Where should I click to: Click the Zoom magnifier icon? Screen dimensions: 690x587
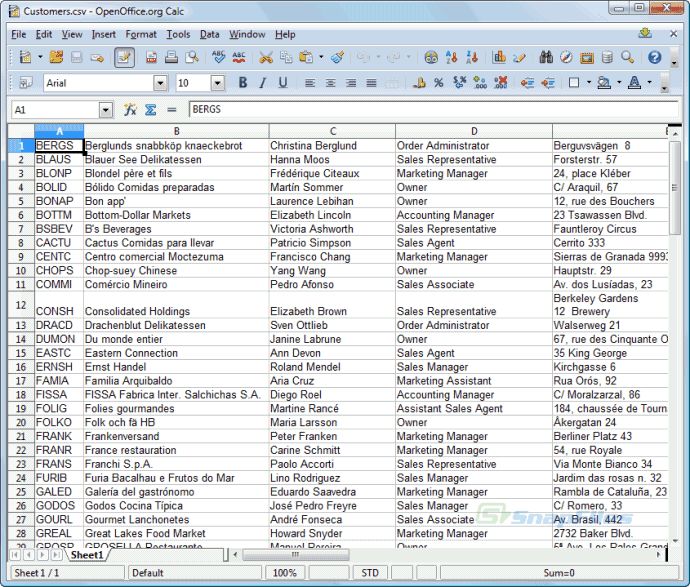coord(628,57)
